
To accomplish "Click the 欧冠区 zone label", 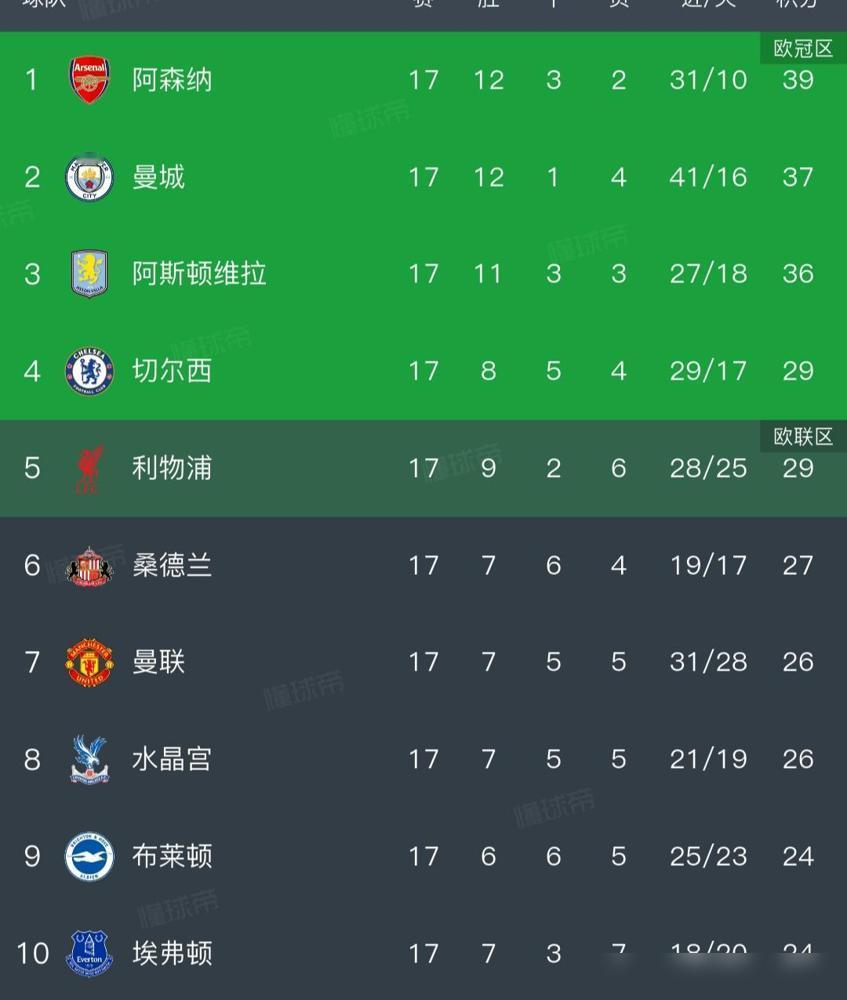I will pyautogui.click(x=801, y=48).
